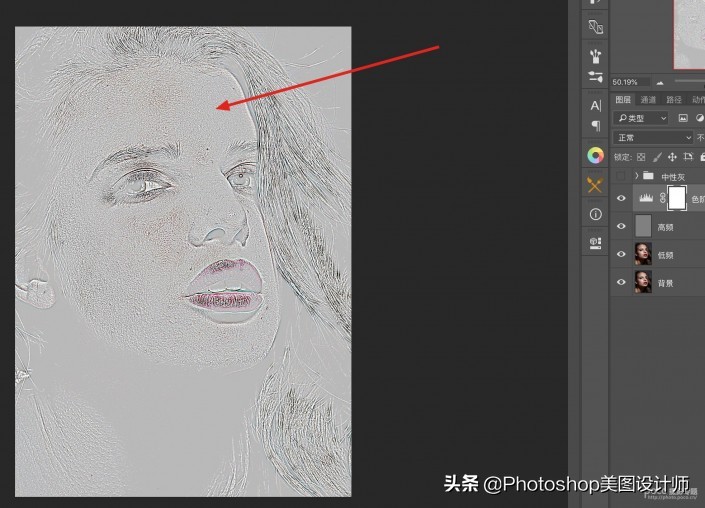This screenshot has height=508, width=705.
Task: Show the 中性灰 group visibility box
Action: [x=622, y=176]
